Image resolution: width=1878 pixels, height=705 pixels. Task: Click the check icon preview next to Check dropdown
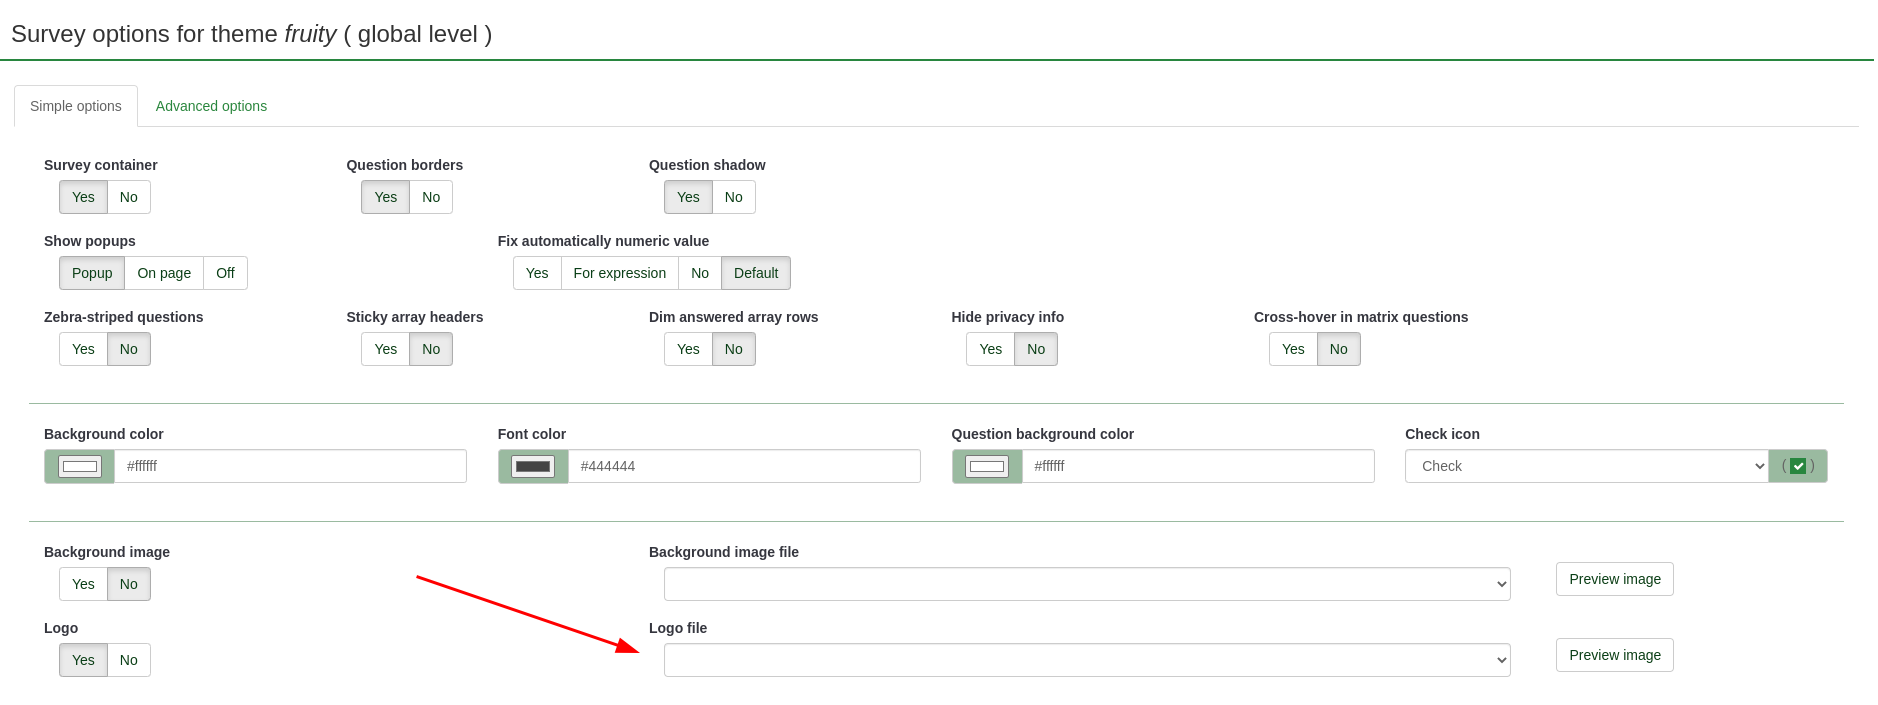[x=1797, y=466]
